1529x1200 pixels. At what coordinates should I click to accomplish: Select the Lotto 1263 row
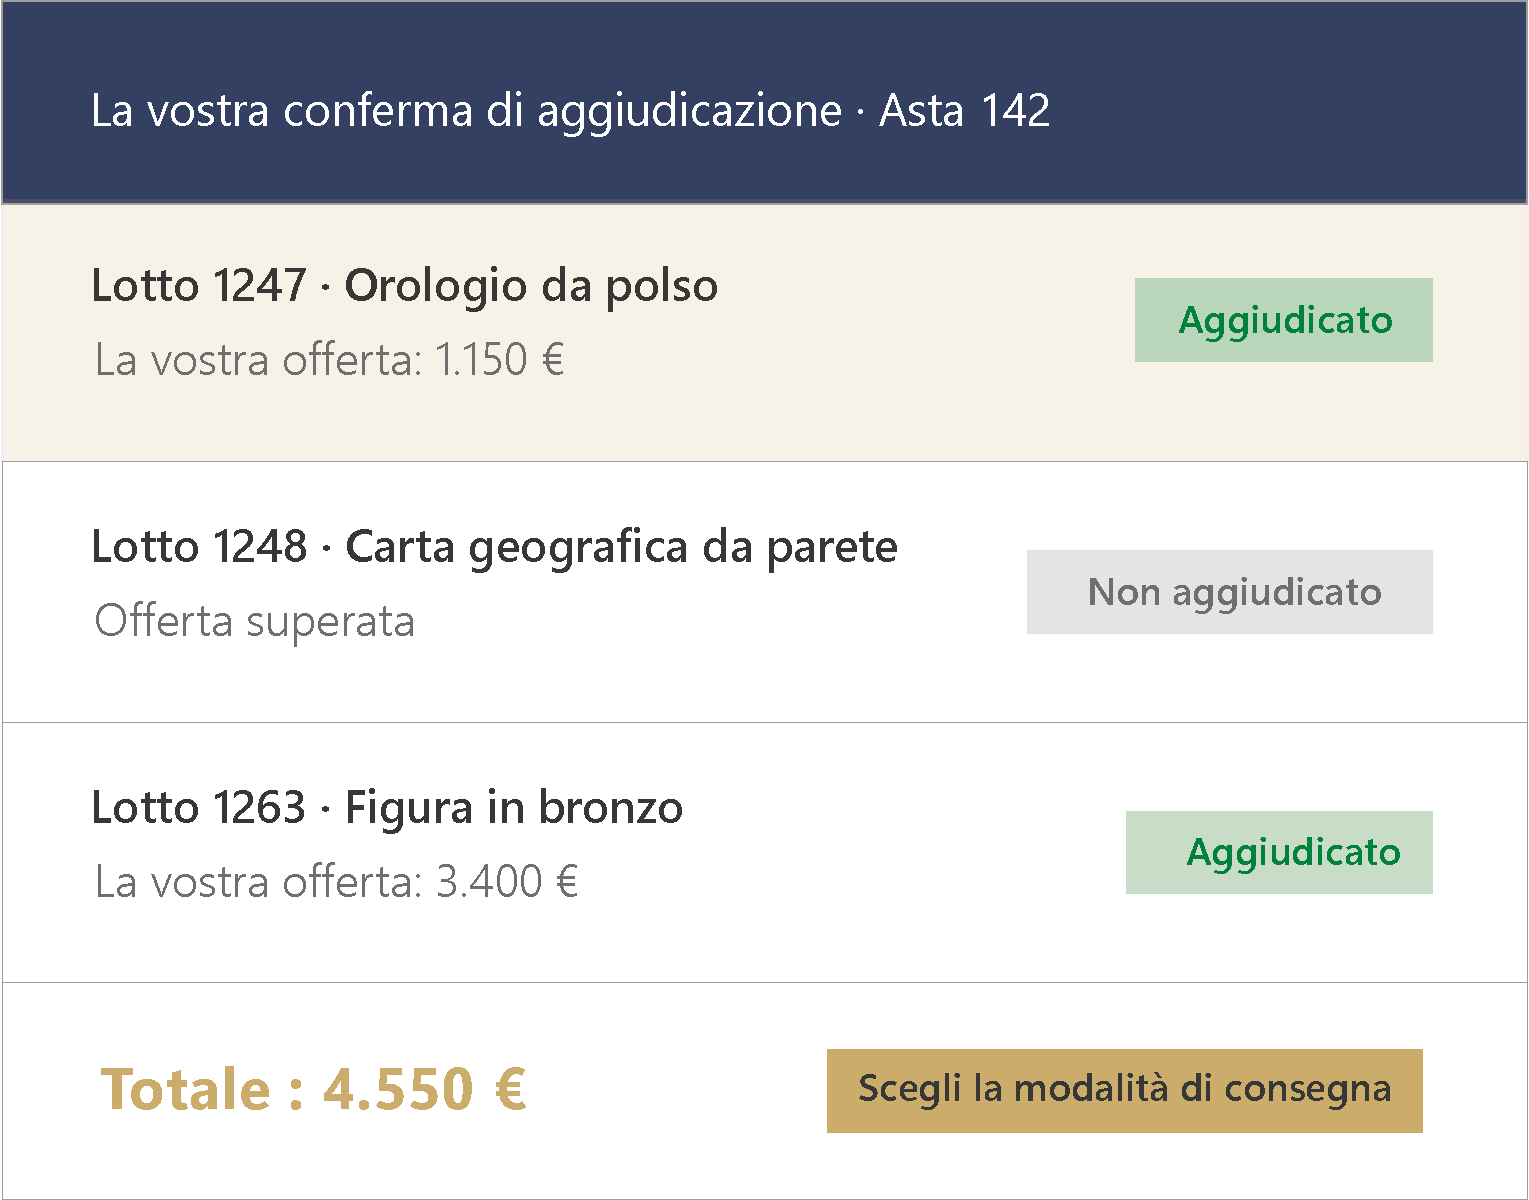(764, 852)
